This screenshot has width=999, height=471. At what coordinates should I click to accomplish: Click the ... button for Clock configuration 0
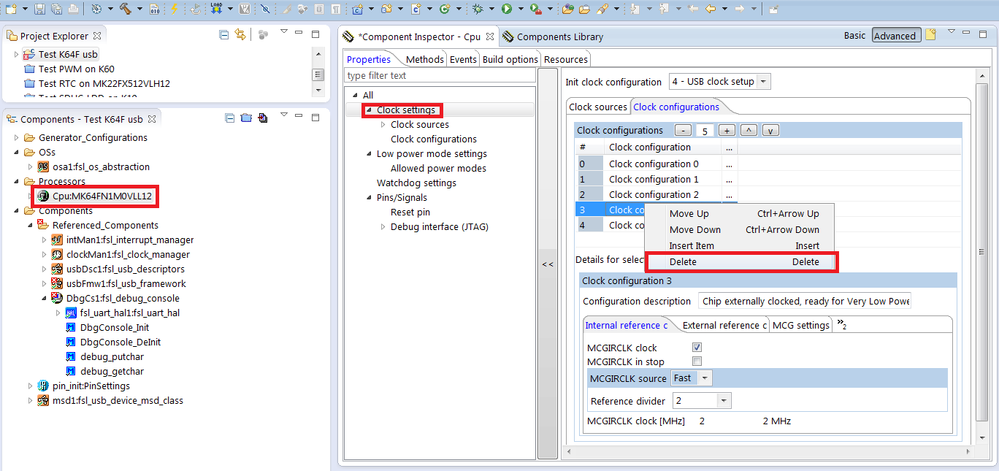pyautogui.click(x=729, y=164)
